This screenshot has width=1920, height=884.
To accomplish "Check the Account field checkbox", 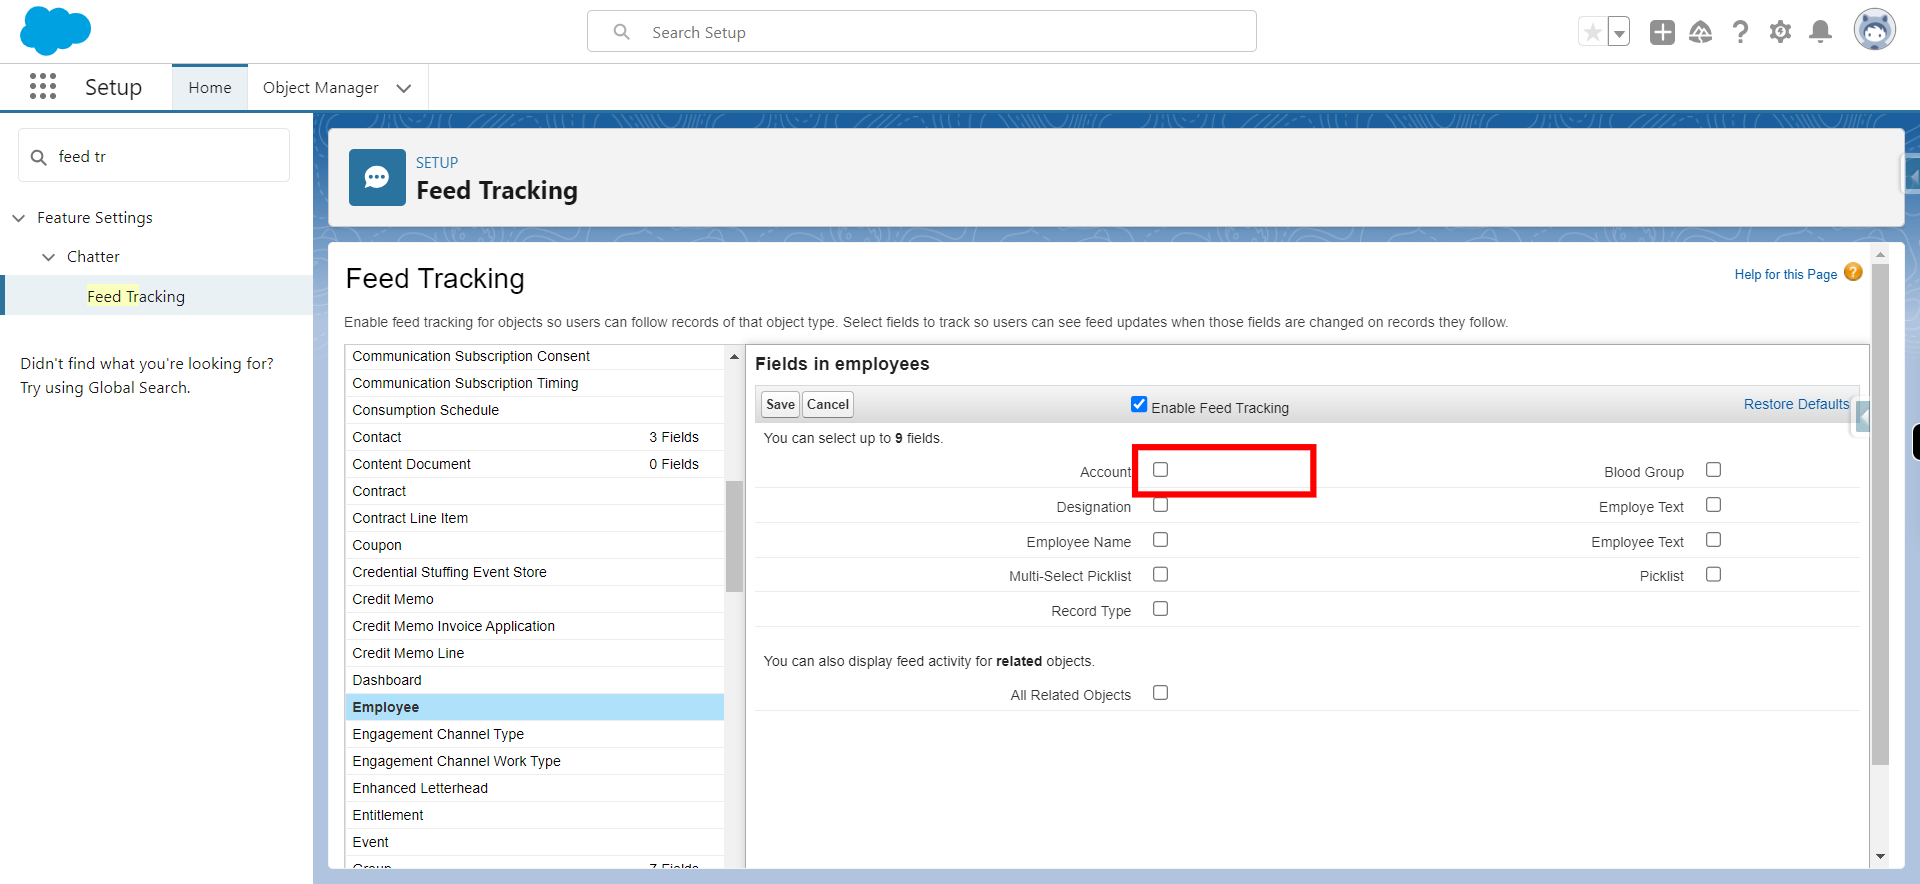I will click(1160, 469).
